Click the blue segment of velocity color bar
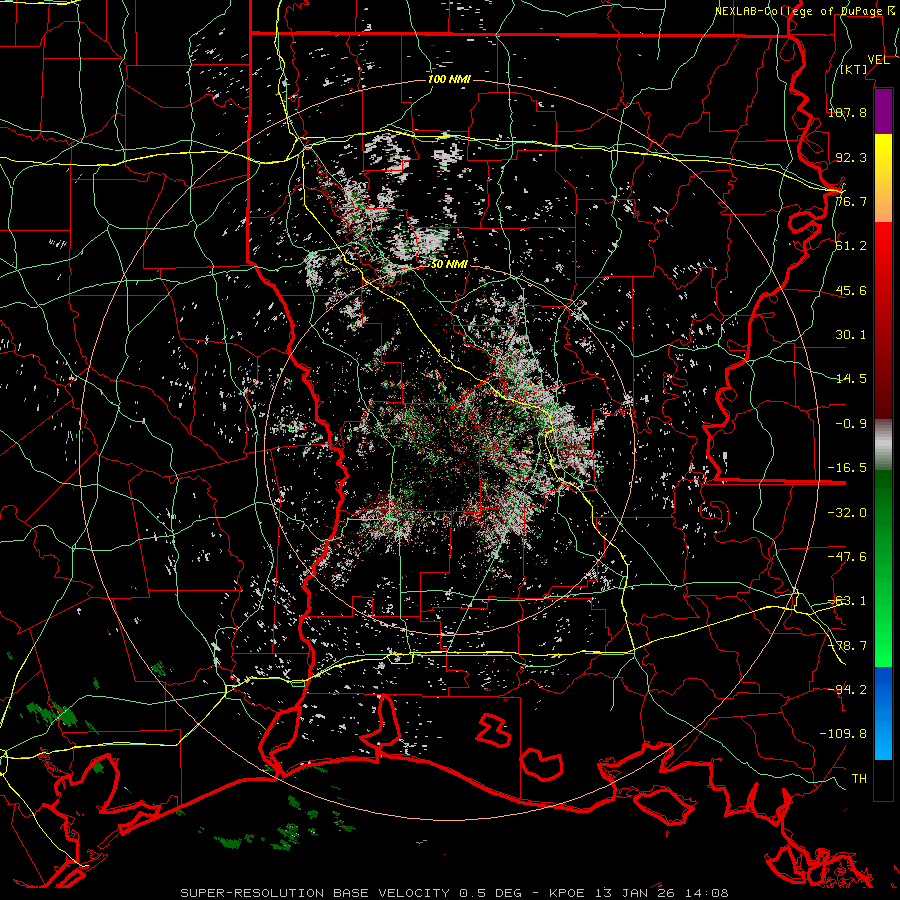 (883, 713)
